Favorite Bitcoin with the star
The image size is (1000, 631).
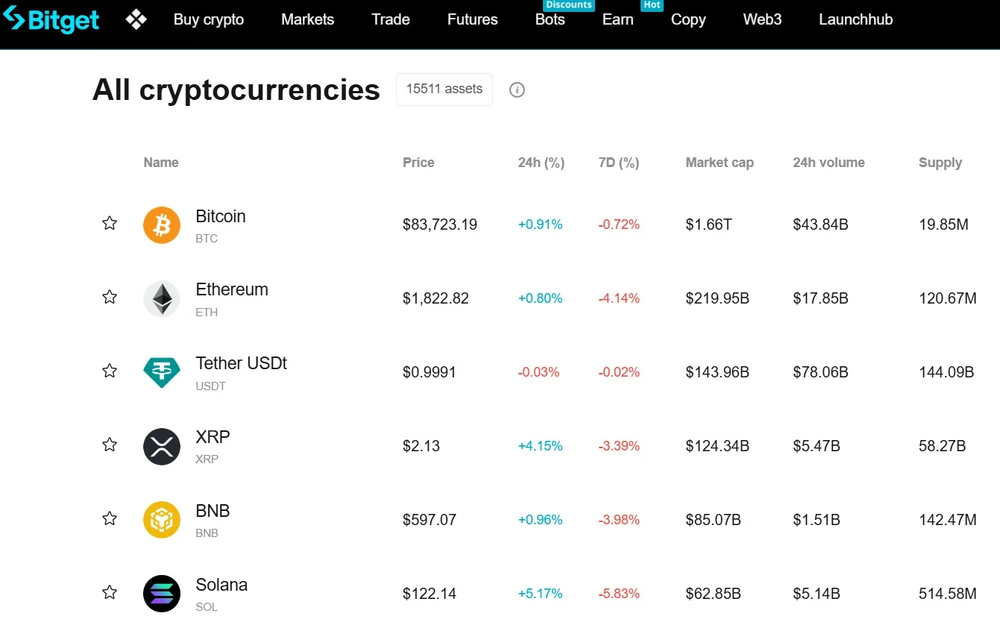tap(110, 224)
